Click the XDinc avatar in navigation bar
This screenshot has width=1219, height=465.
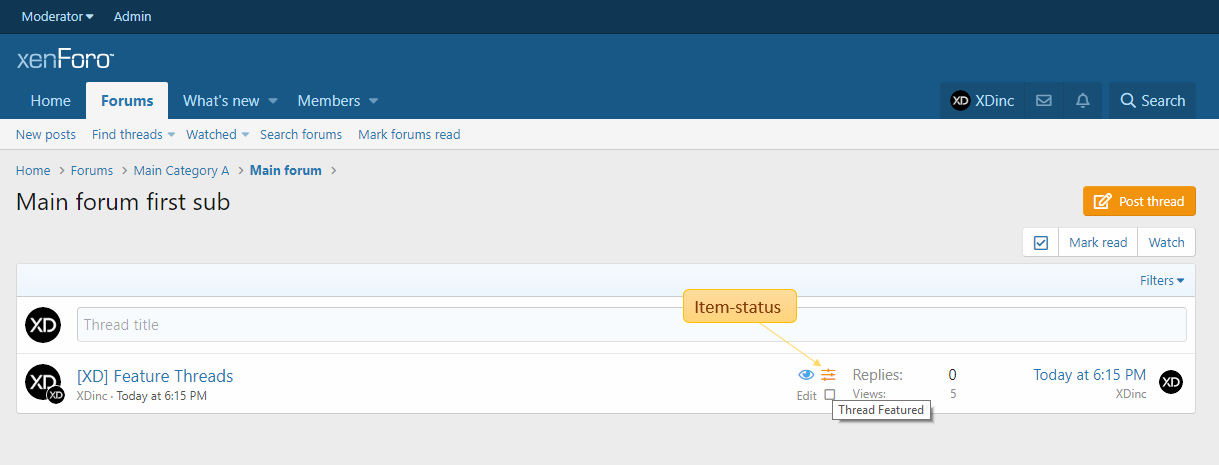click(960, 101)
